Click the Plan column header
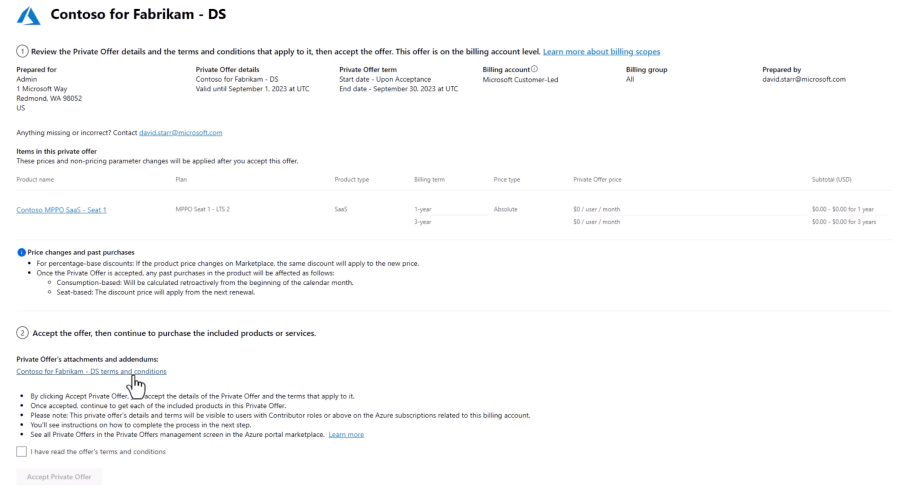Image resolution: width=904 pixels, height=490 pixels. tap(180, 179)
